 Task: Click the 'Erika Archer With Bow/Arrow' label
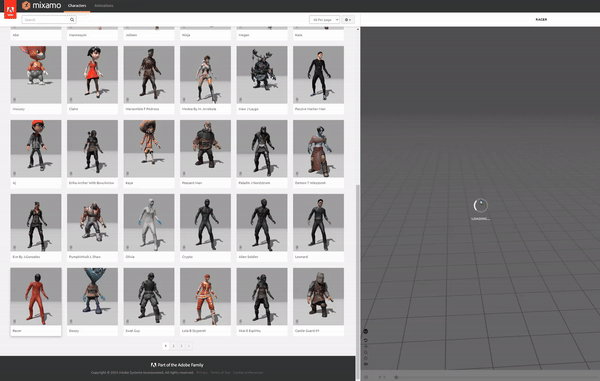91,183
